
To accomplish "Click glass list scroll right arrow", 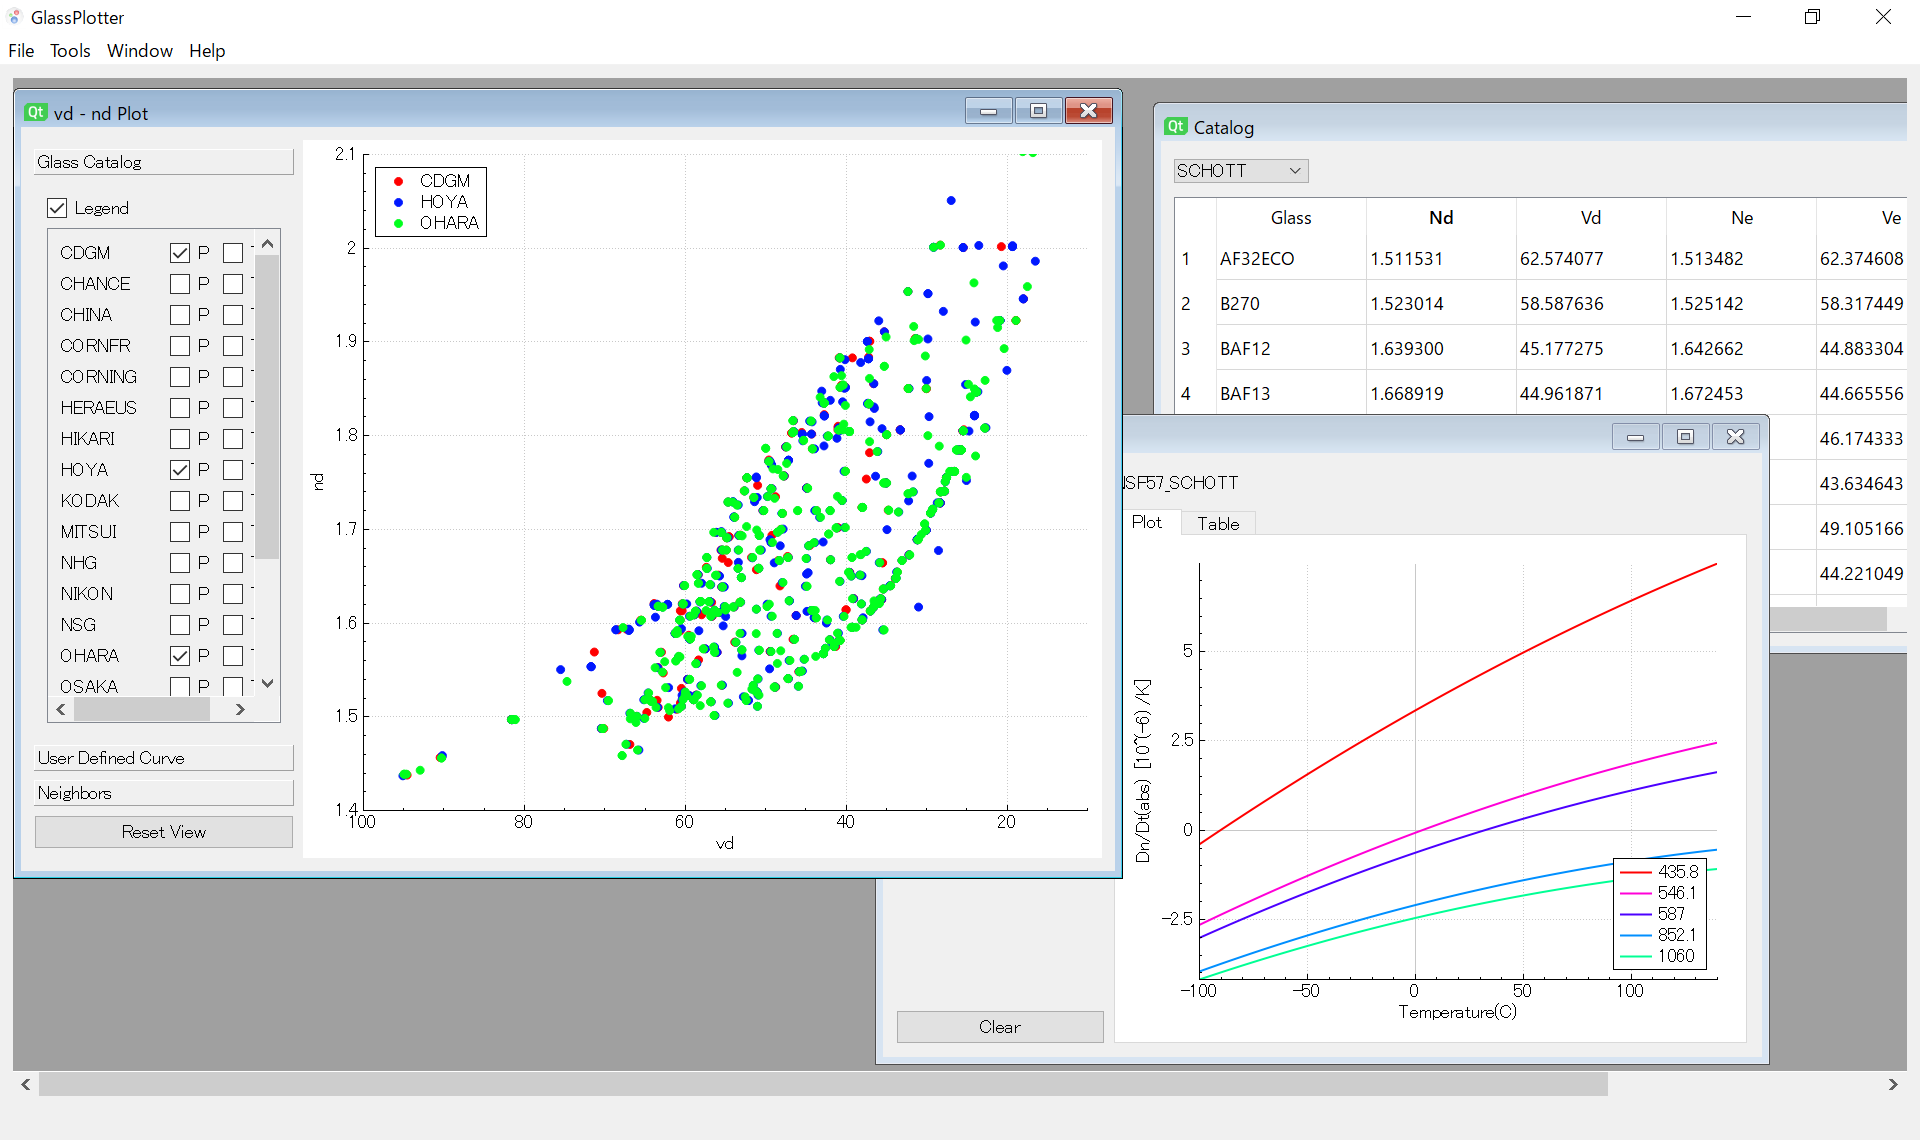I will [x=240, y=710].
